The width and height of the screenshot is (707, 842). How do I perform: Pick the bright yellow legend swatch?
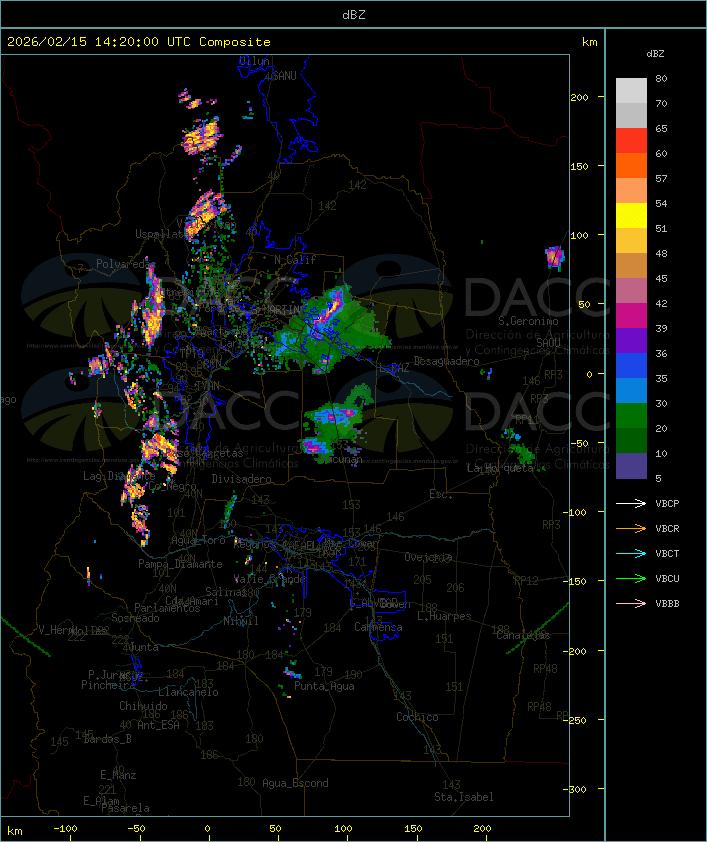[x=631, y=216]
